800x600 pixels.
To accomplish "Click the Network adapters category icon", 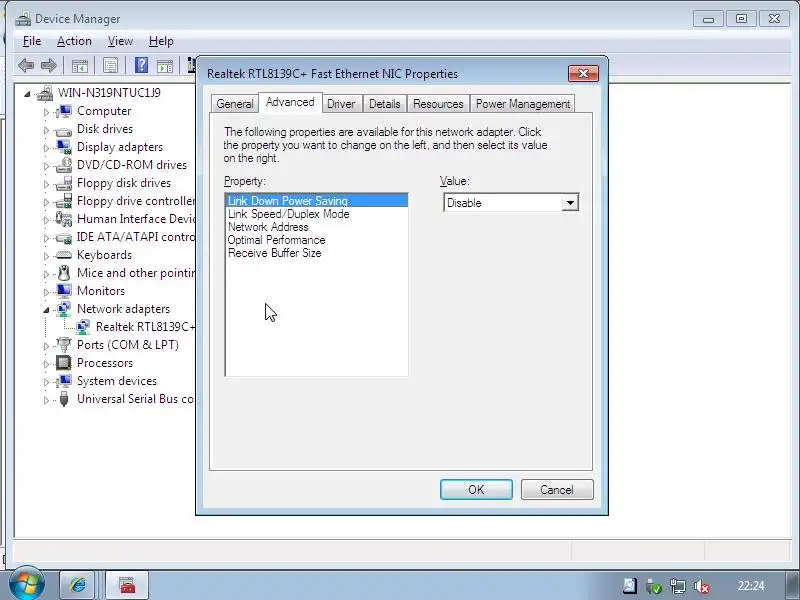I will pos(64,309).
